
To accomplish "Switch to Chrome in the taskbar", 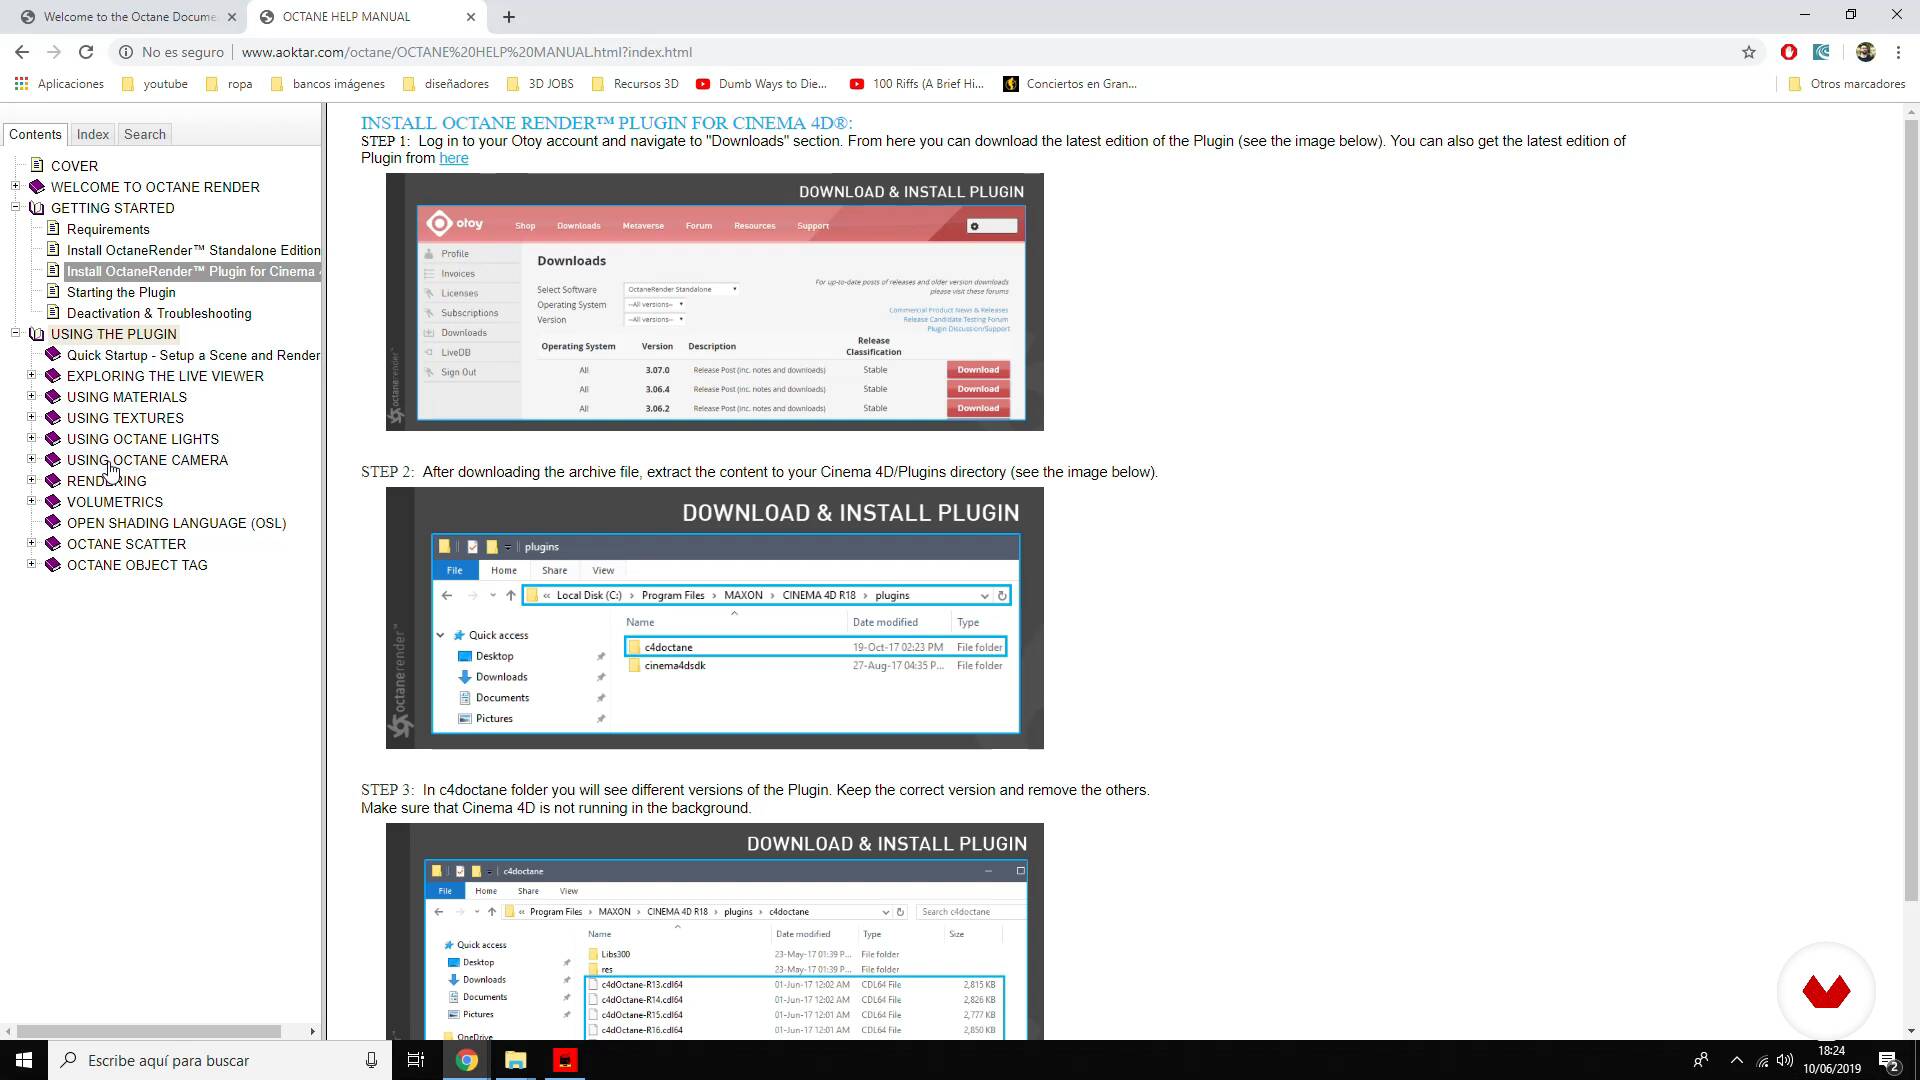I will (467, 1060).
